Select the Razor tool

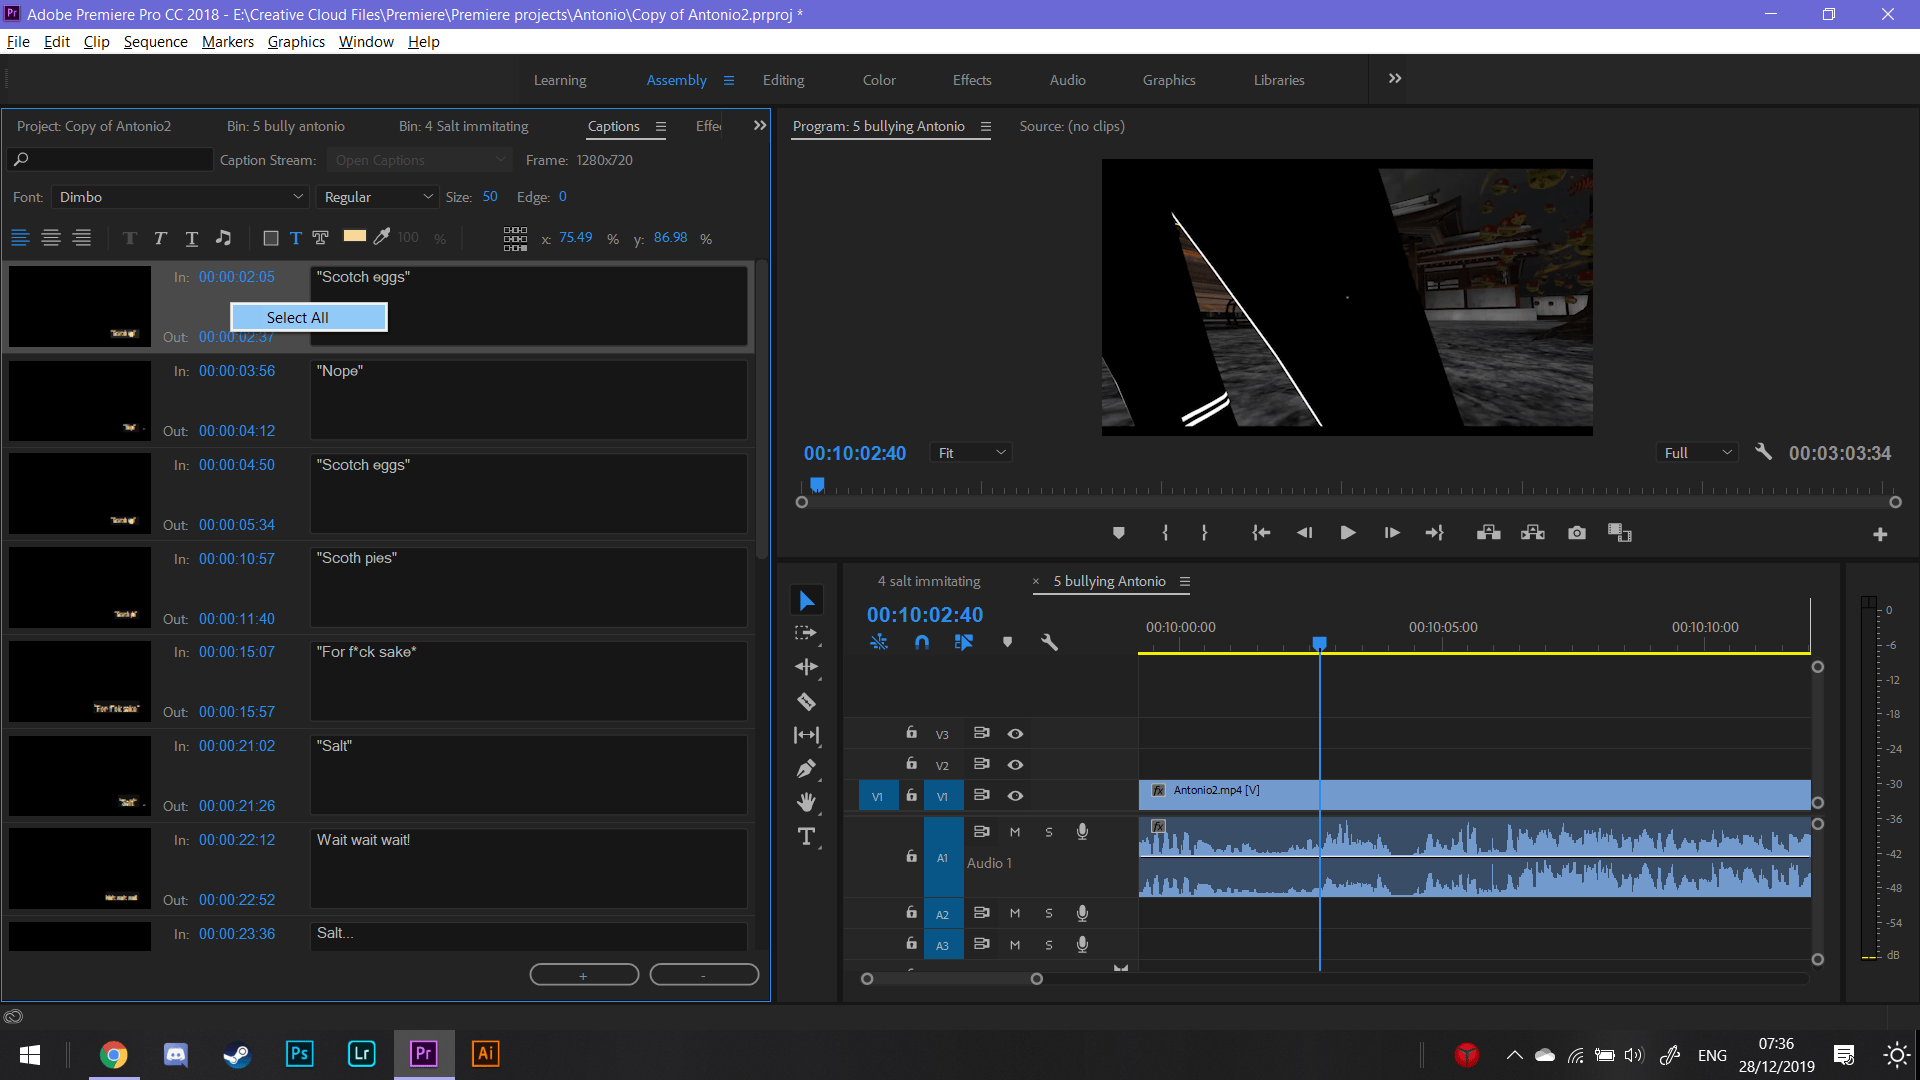pos(806,701)
